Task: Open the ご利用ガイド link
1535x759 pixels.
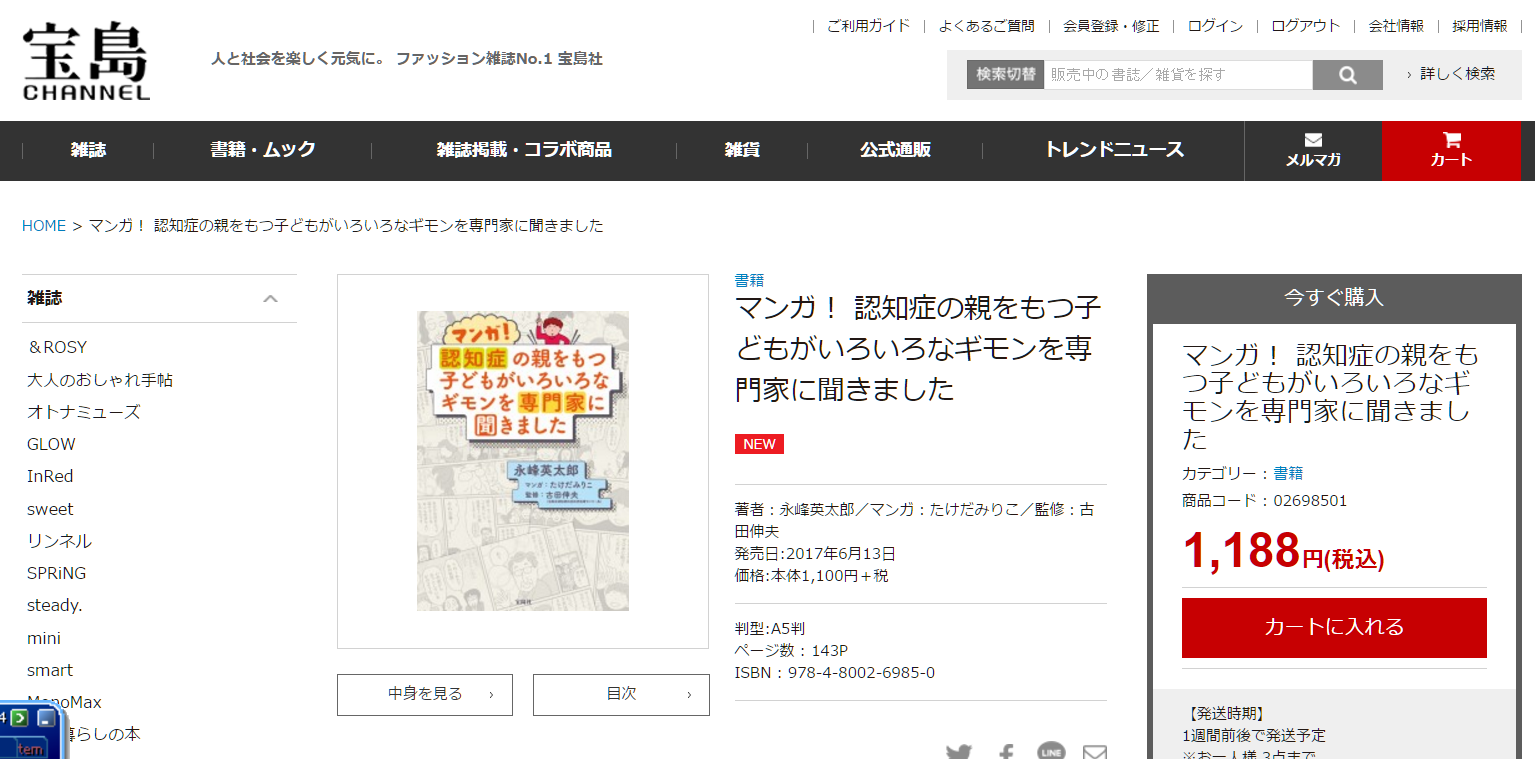Action: pyautogui.click(x=868, y=26)
